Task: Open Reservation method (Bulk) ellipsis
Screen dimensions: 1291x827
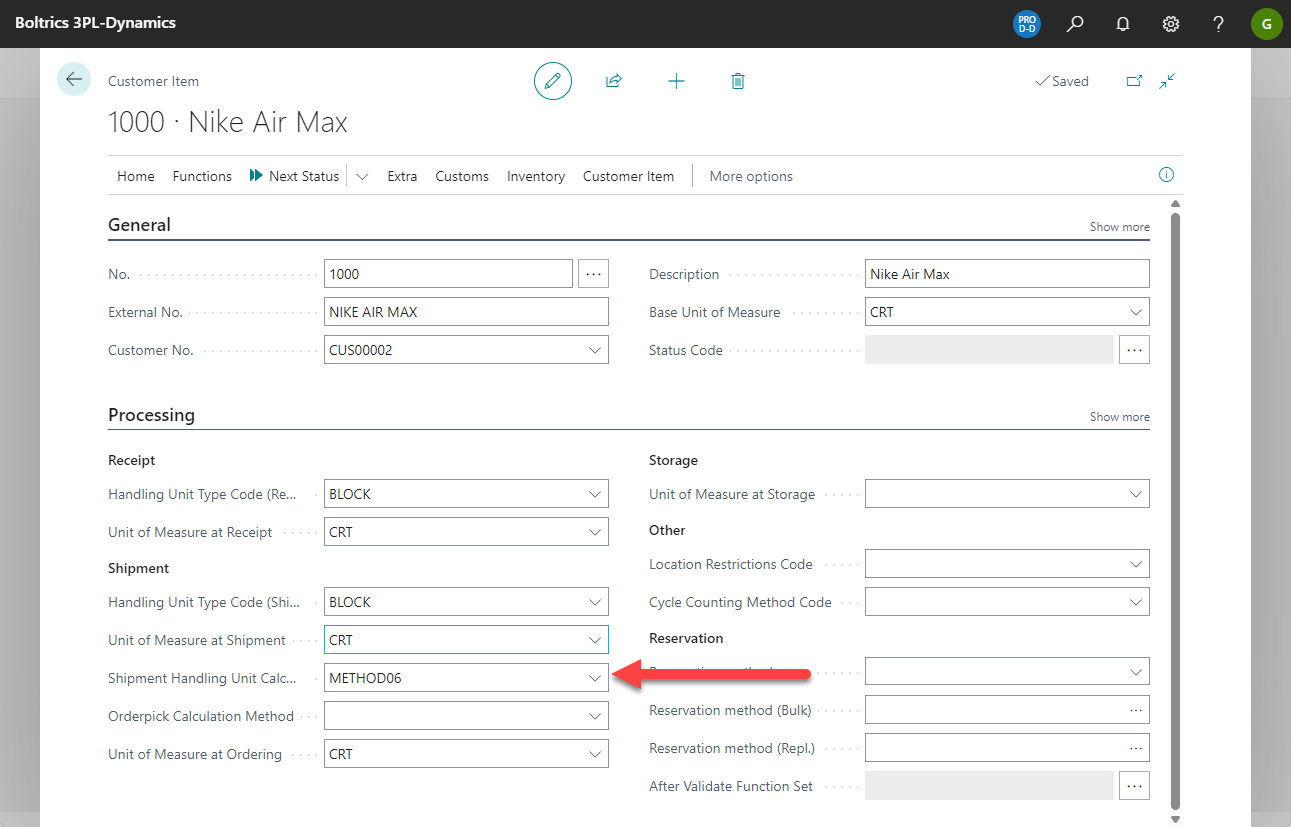Action: 1135,710
